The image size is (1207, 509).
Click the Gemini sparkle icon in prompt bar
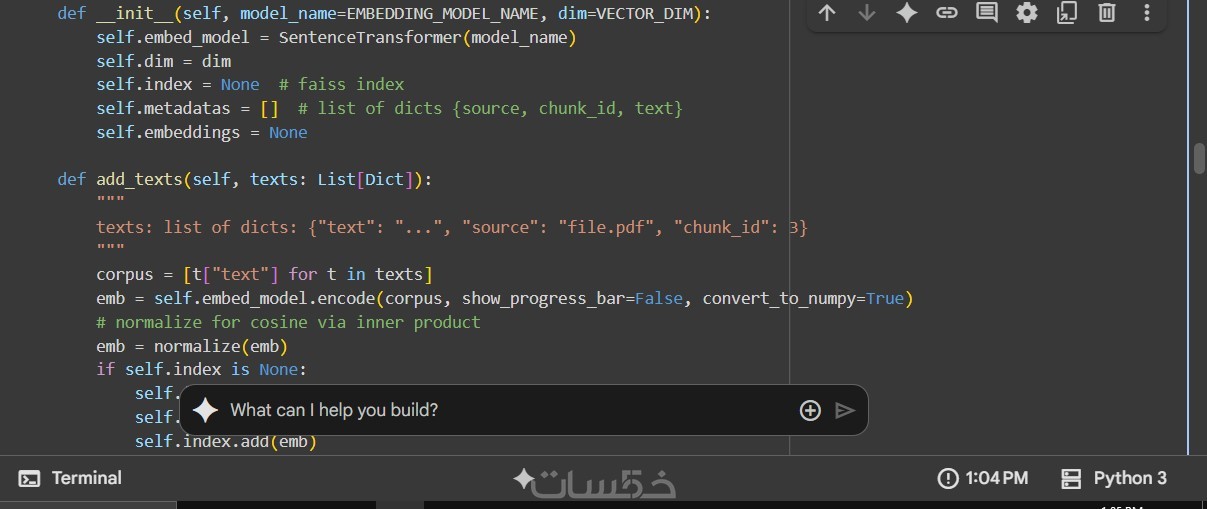205,410
